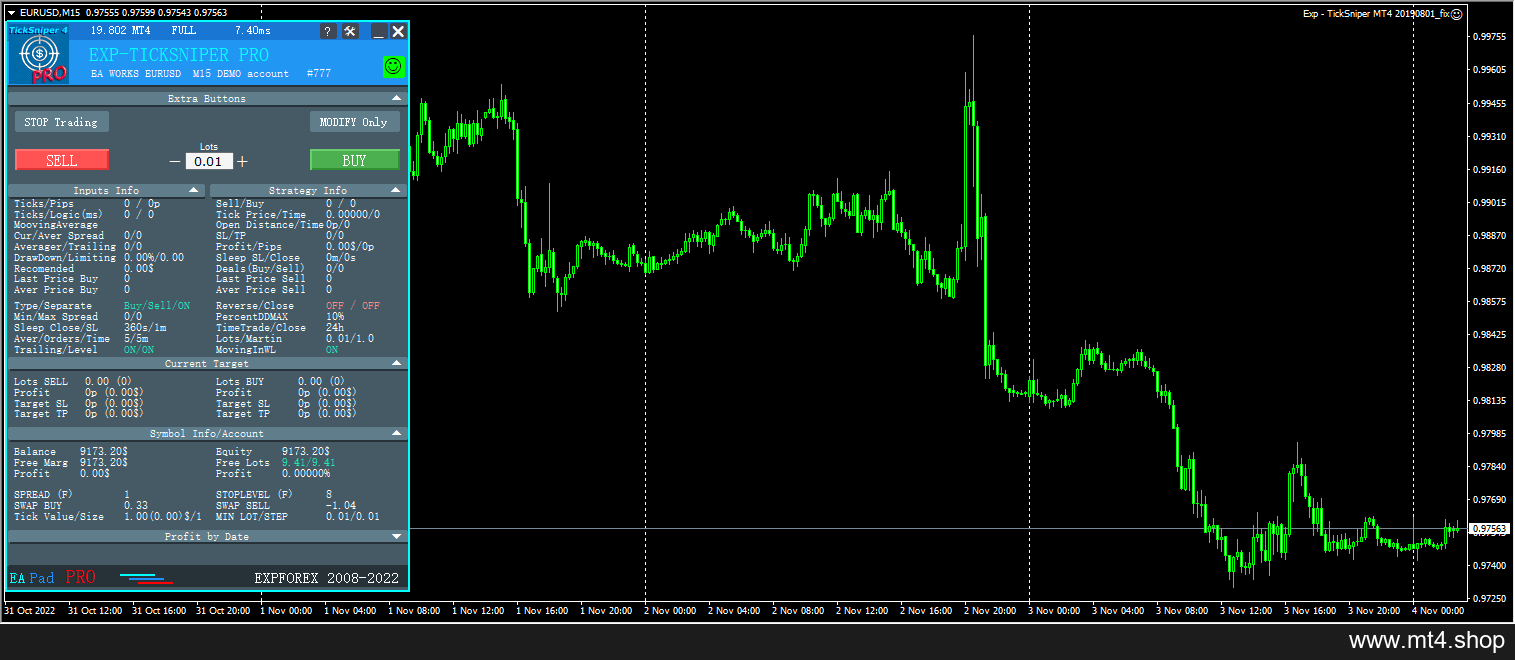The height and width of the screenshot is (660, 1515).
Task: Click the PercentDDMAX 10% value
Action: (335, 316)
